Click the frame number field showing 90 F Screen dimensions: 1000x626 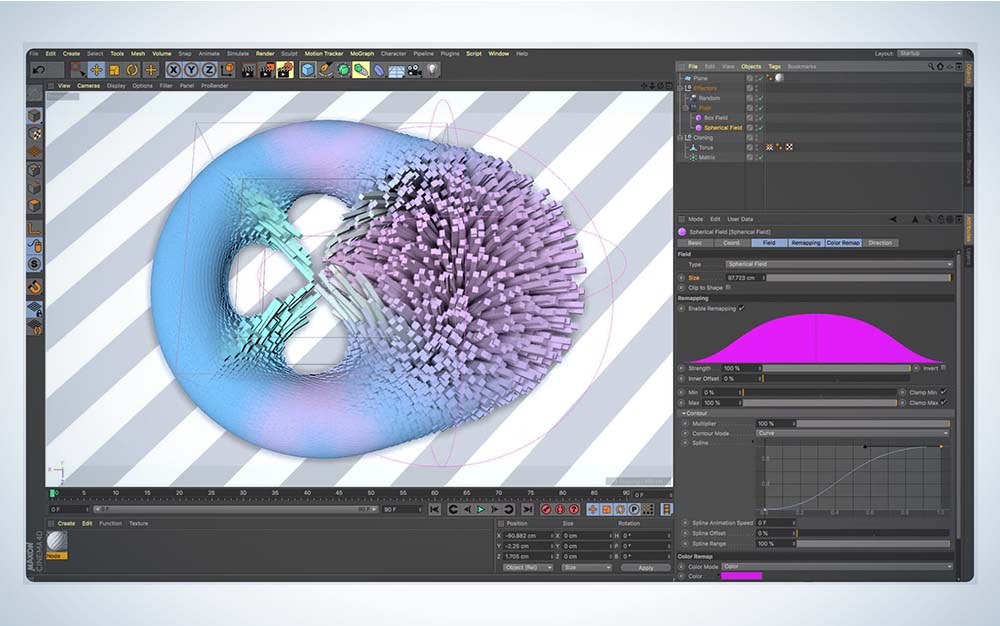coord(388,508)
